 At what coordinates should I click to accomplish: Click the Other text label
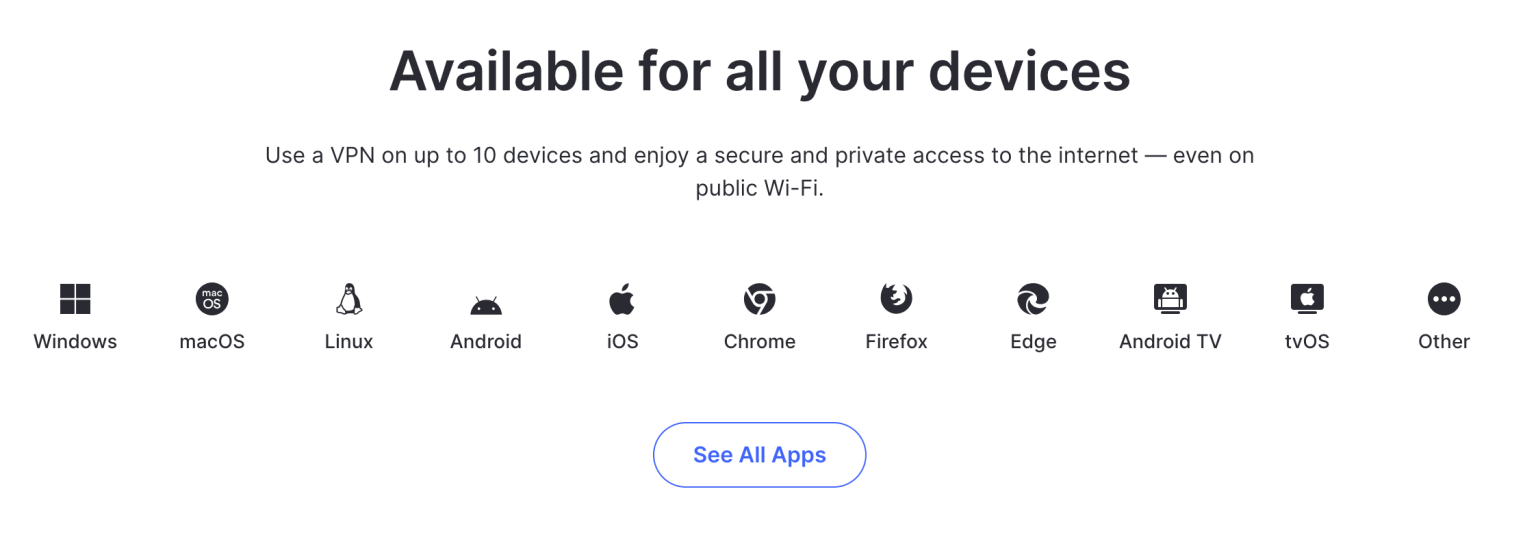1444,342
